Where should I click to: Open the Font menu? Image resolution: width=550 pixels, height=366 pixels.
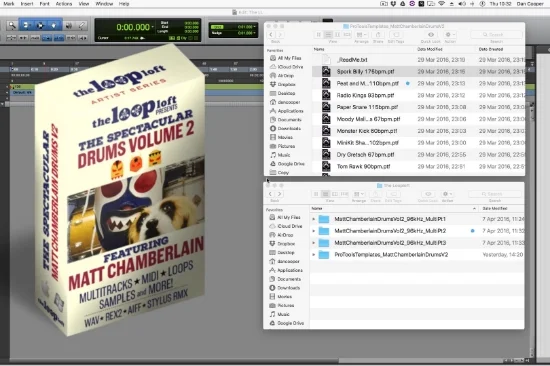(45, 4)
